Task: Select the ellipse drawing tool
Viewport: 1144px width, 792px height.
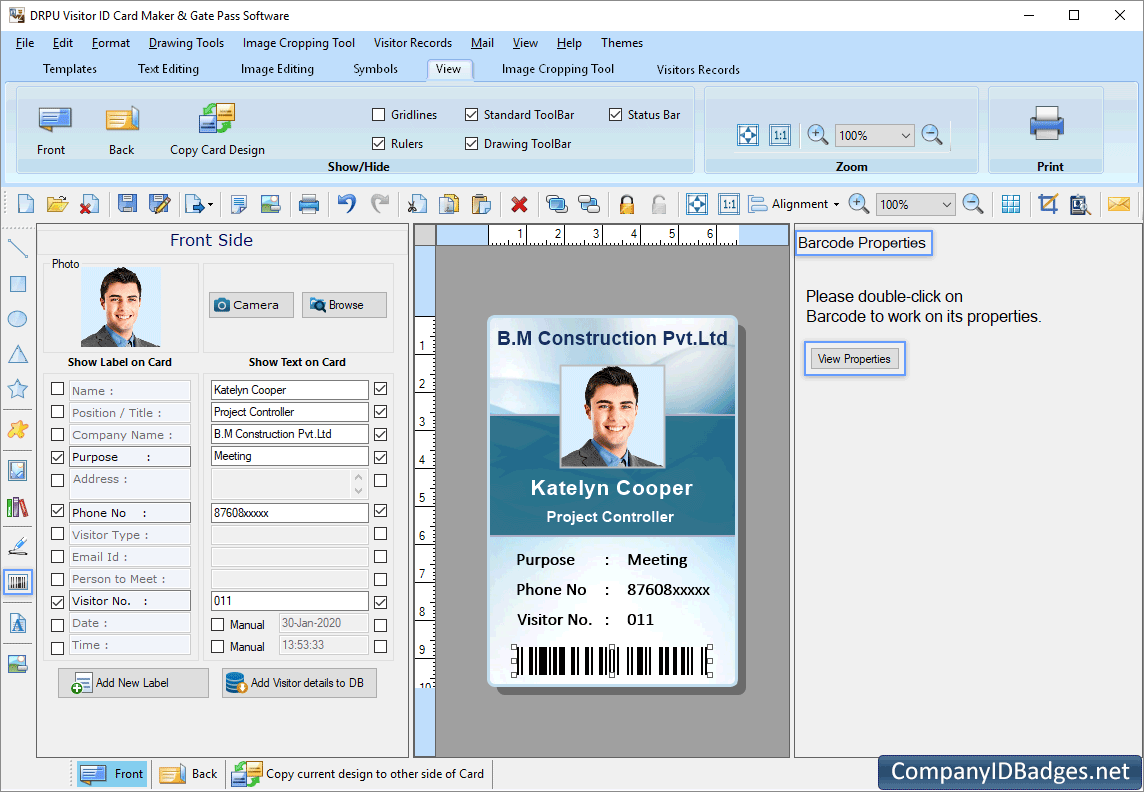Action: (18, 319)
